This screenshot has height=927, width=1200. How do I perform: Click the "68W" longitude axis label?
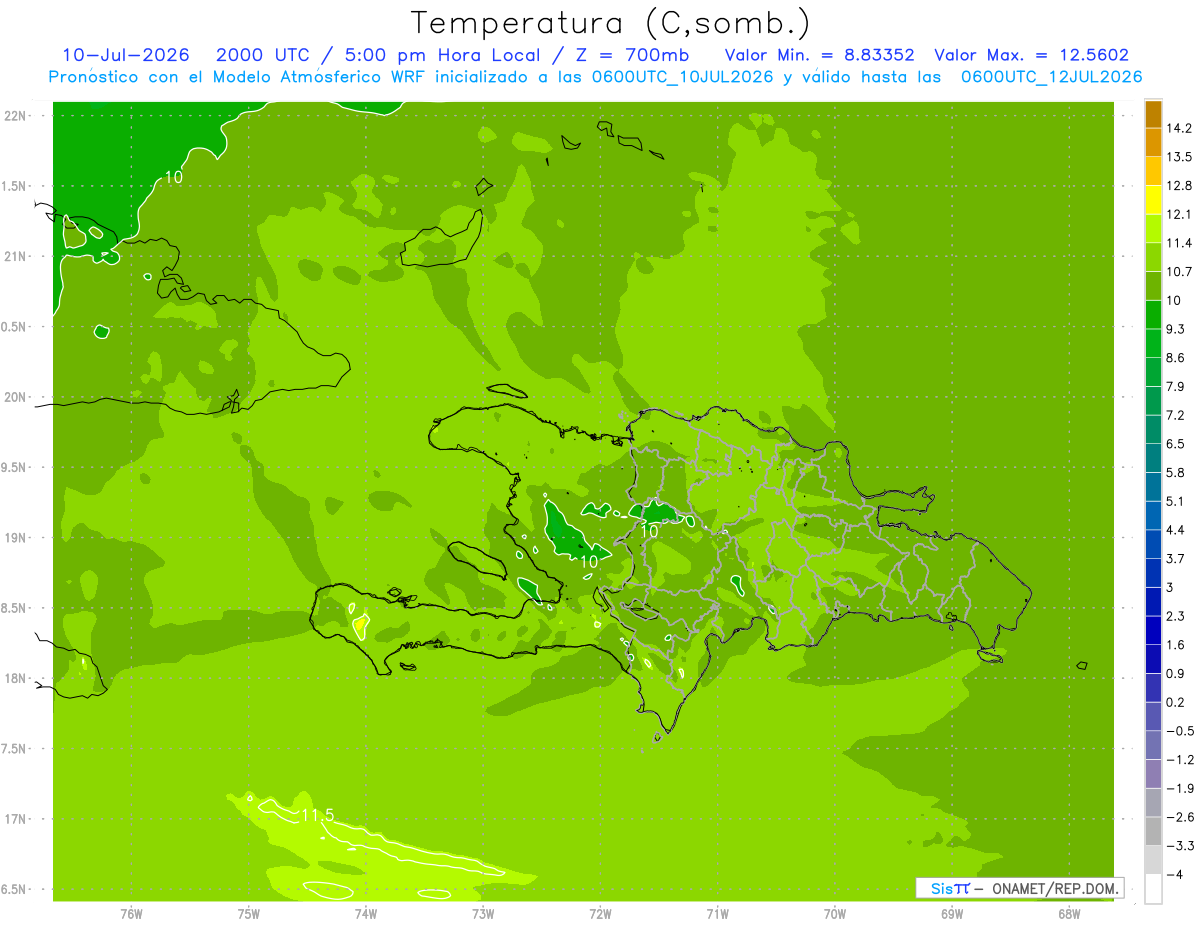click(x=1069, y=914)
